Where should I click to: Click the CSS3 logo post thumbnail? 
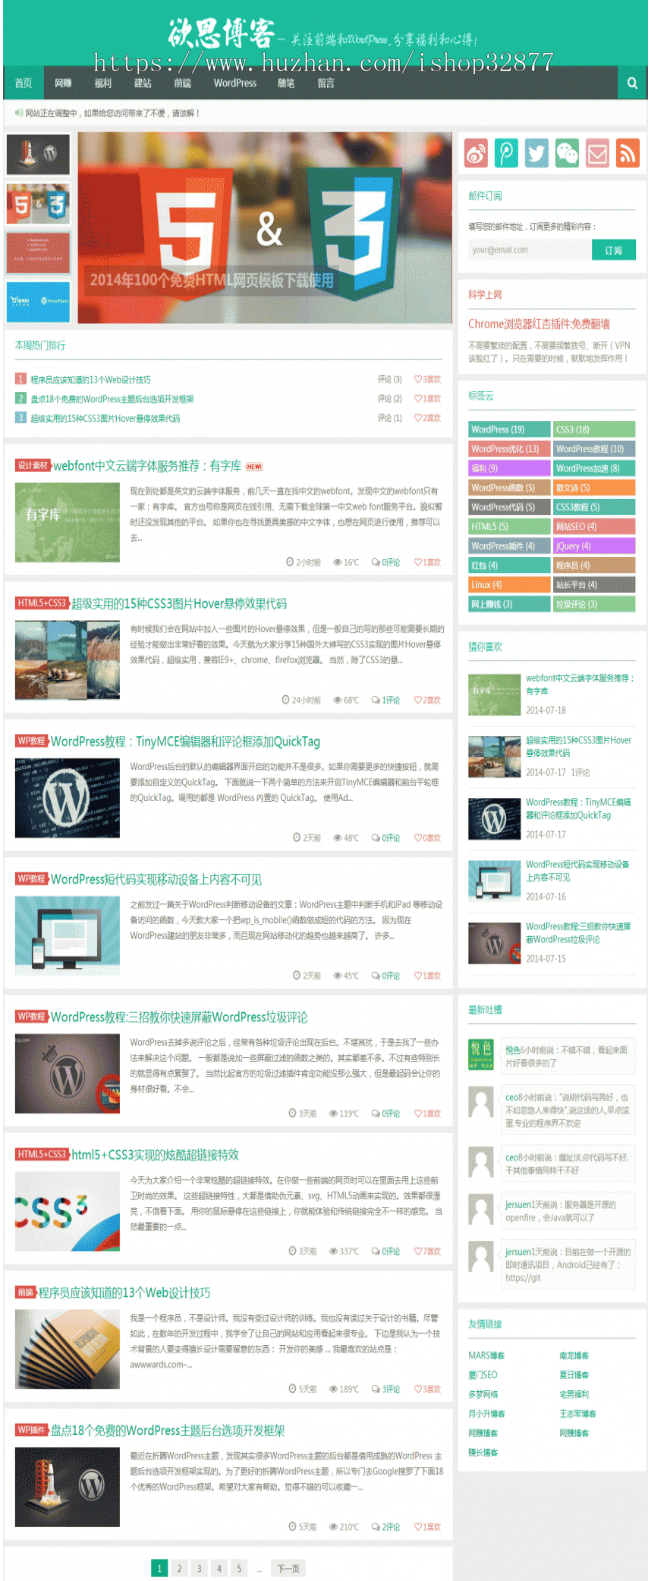[x=67, y=1211]
